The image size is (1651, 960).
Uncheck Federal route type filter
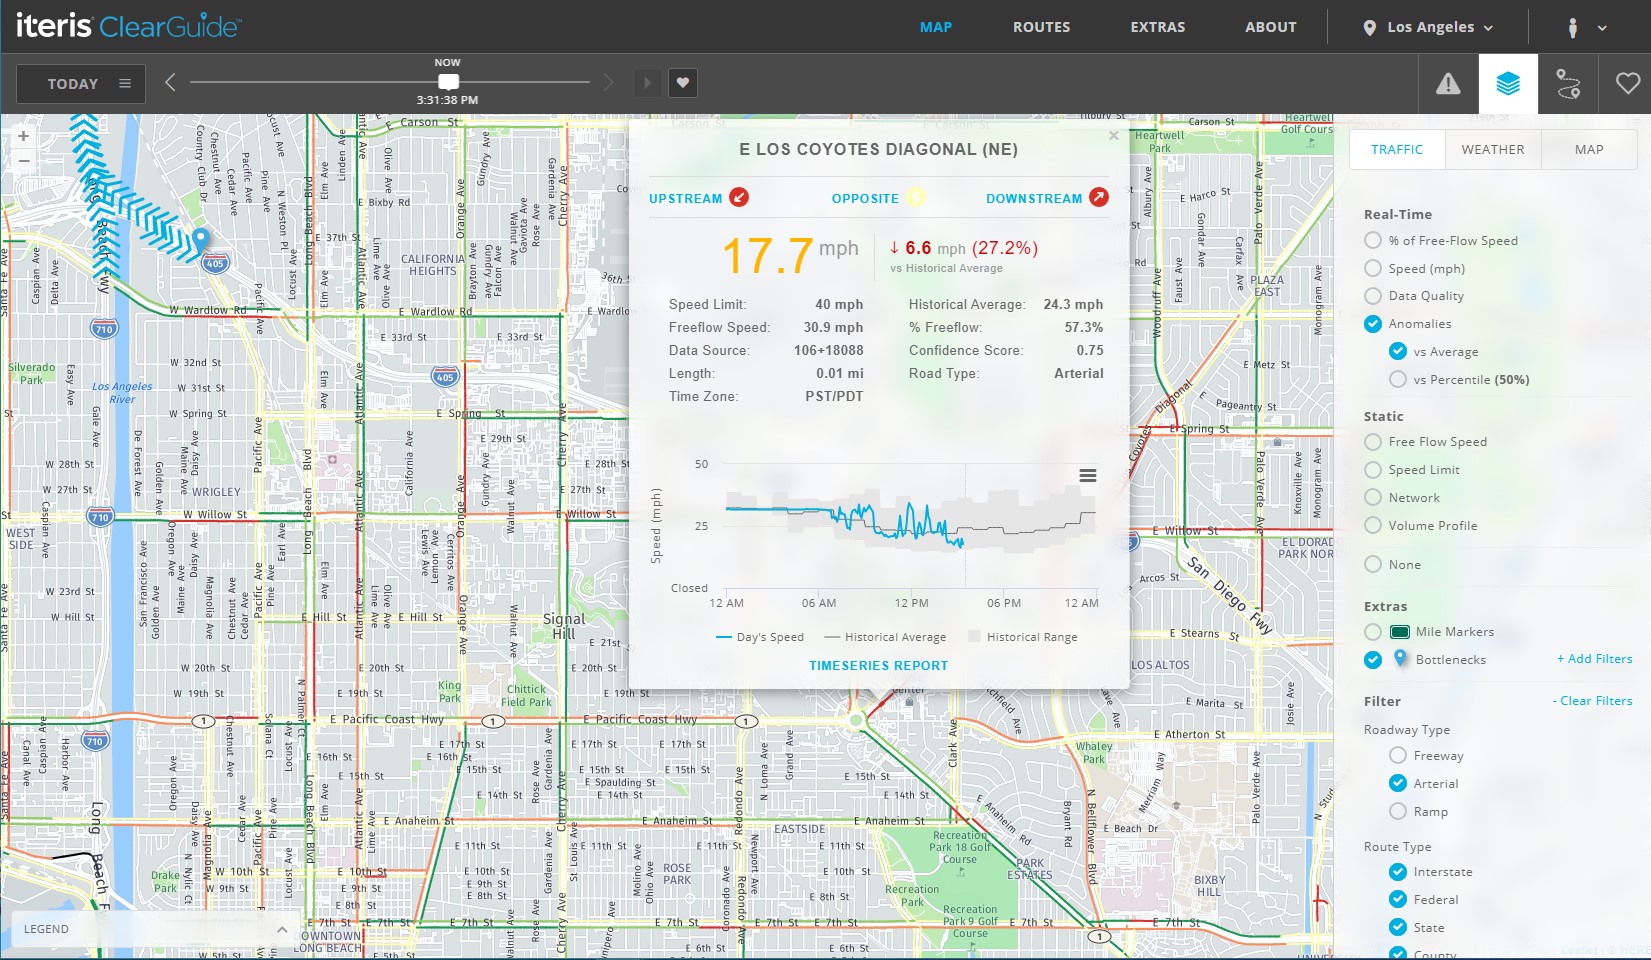point(1398,900)
